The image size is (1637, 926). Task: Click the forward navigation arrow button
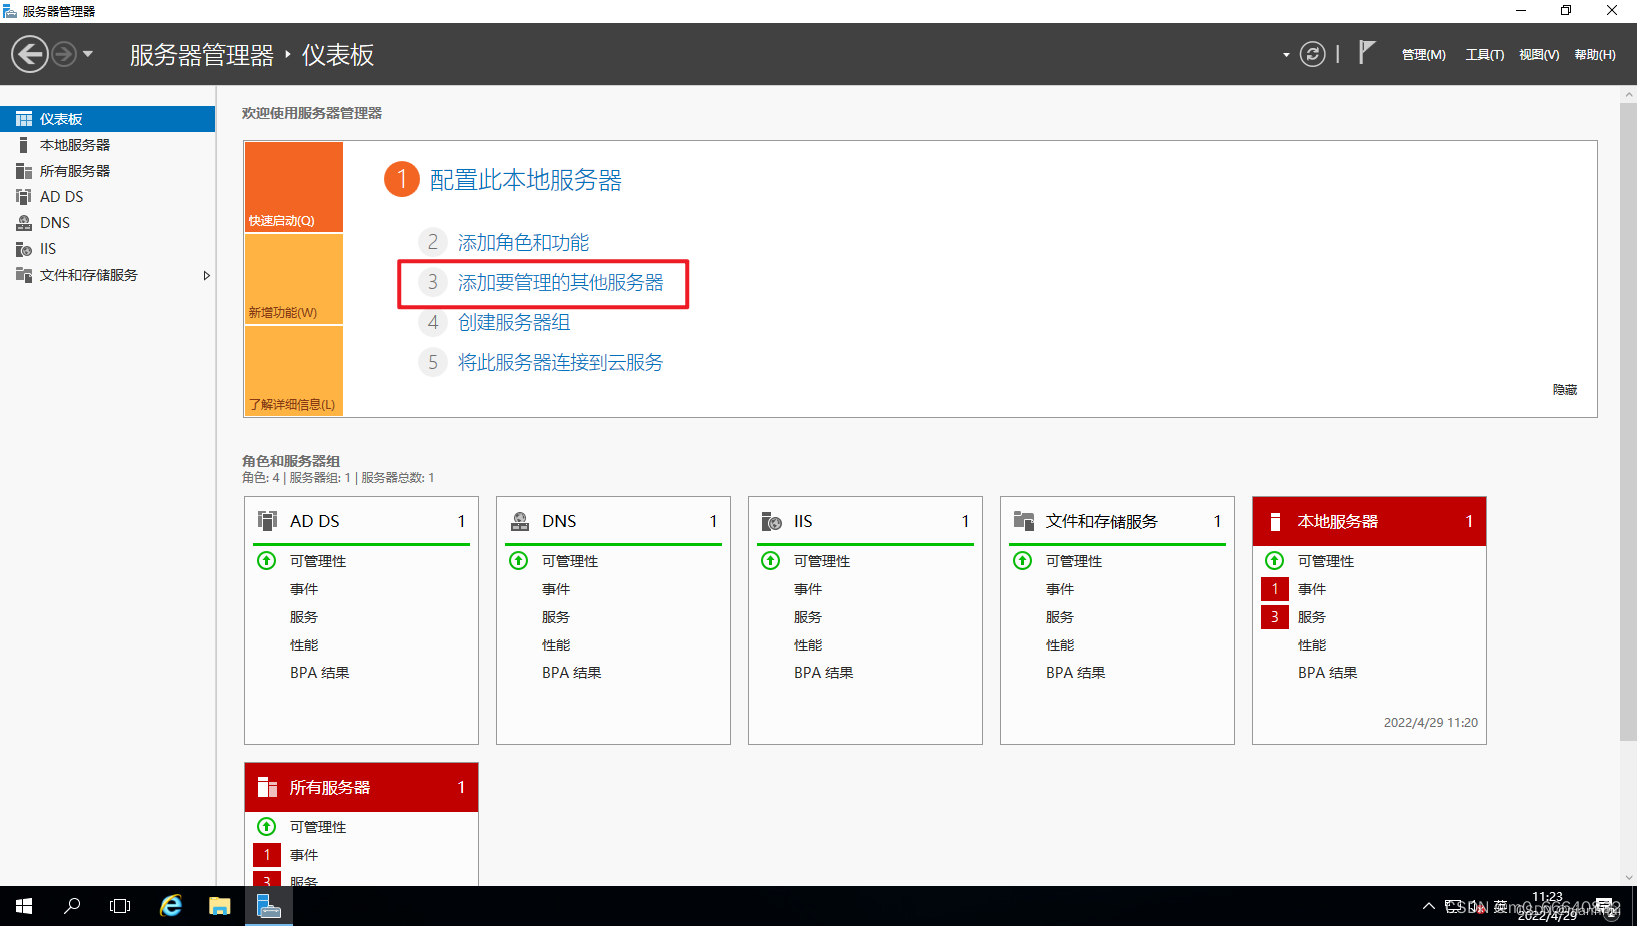tap(64, 54)
